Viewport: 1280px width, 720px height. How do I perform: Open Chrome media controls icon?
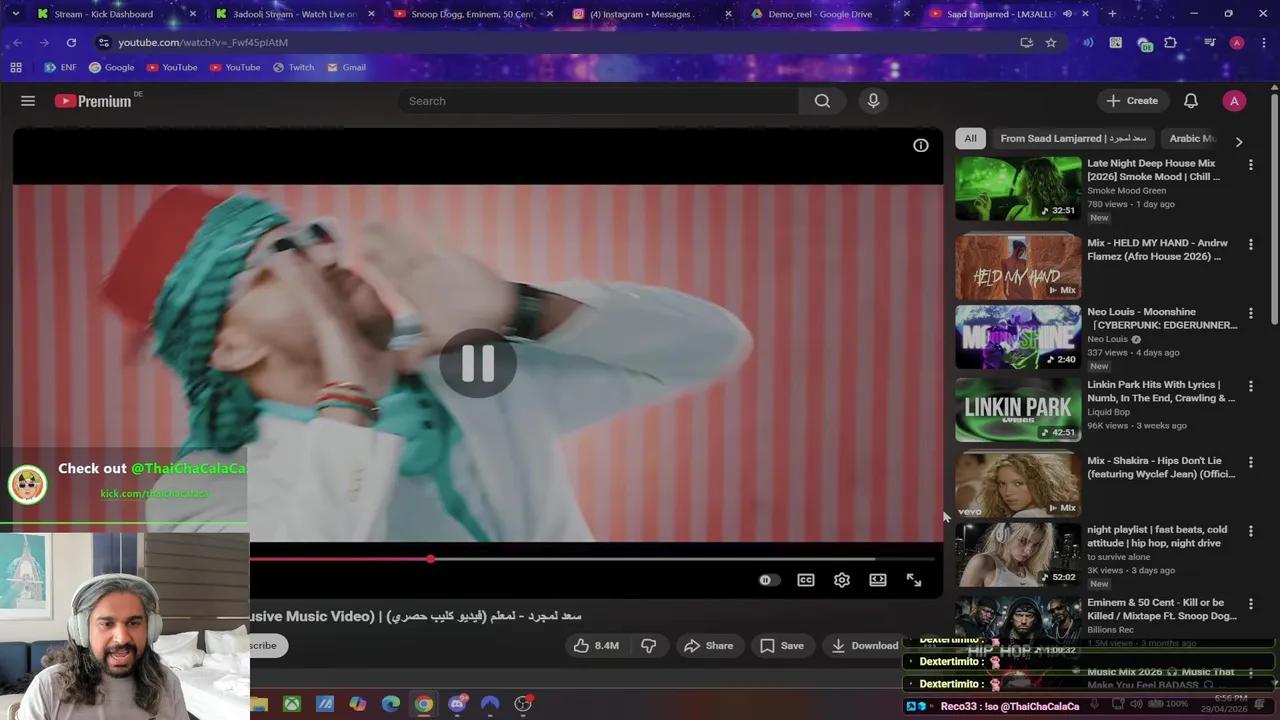click(1209, 42)
